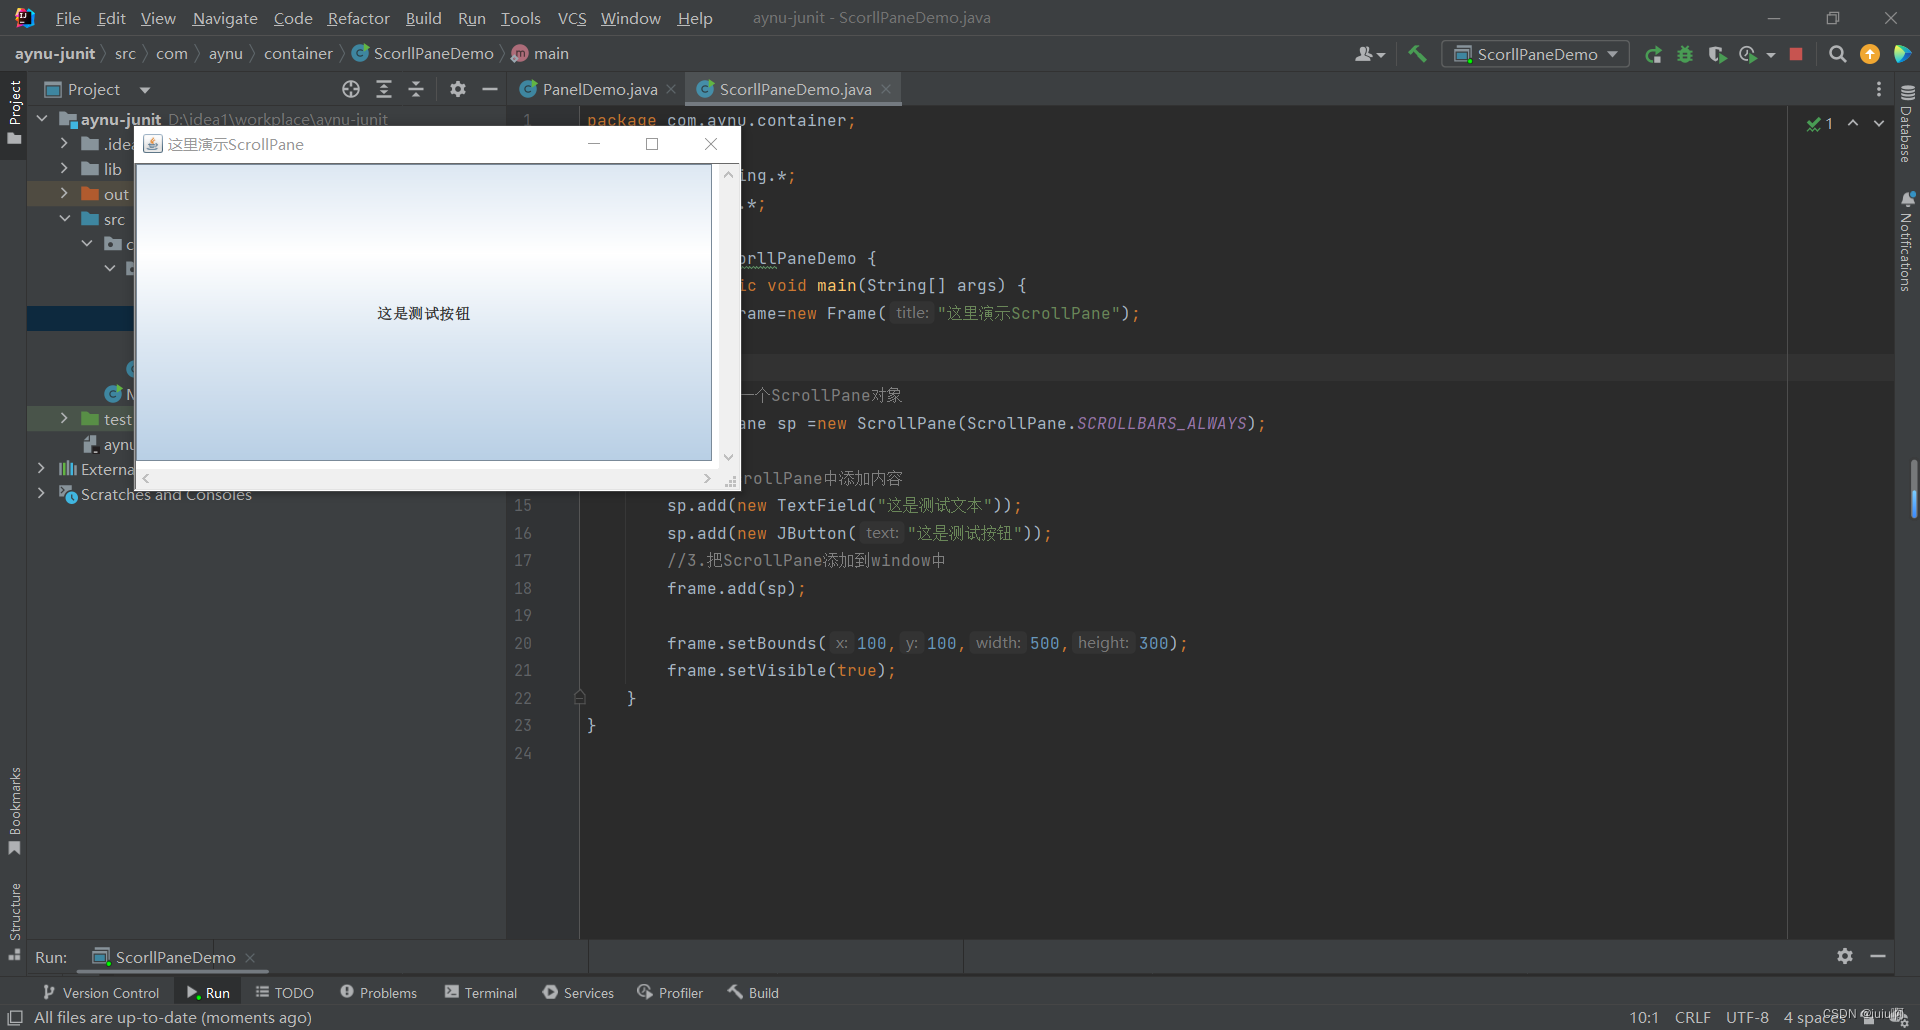This screenshot has height=1030, width=1920.
Task: Click ScorllPaneDemo class breadcrumb
Action: 423,54
